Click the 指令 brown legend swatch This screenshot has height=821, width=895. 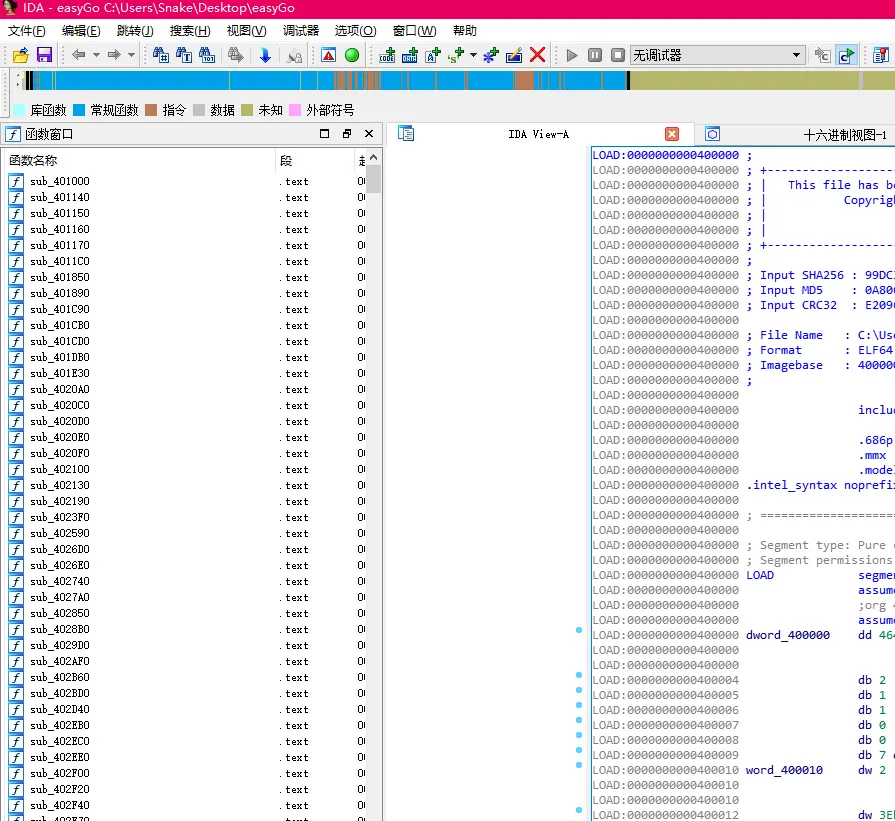tap(151, 110)
